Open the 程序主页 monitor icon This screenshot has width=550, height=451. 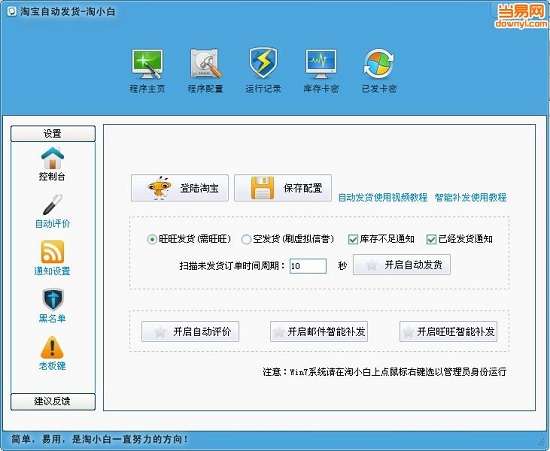(x=147, y=64)
